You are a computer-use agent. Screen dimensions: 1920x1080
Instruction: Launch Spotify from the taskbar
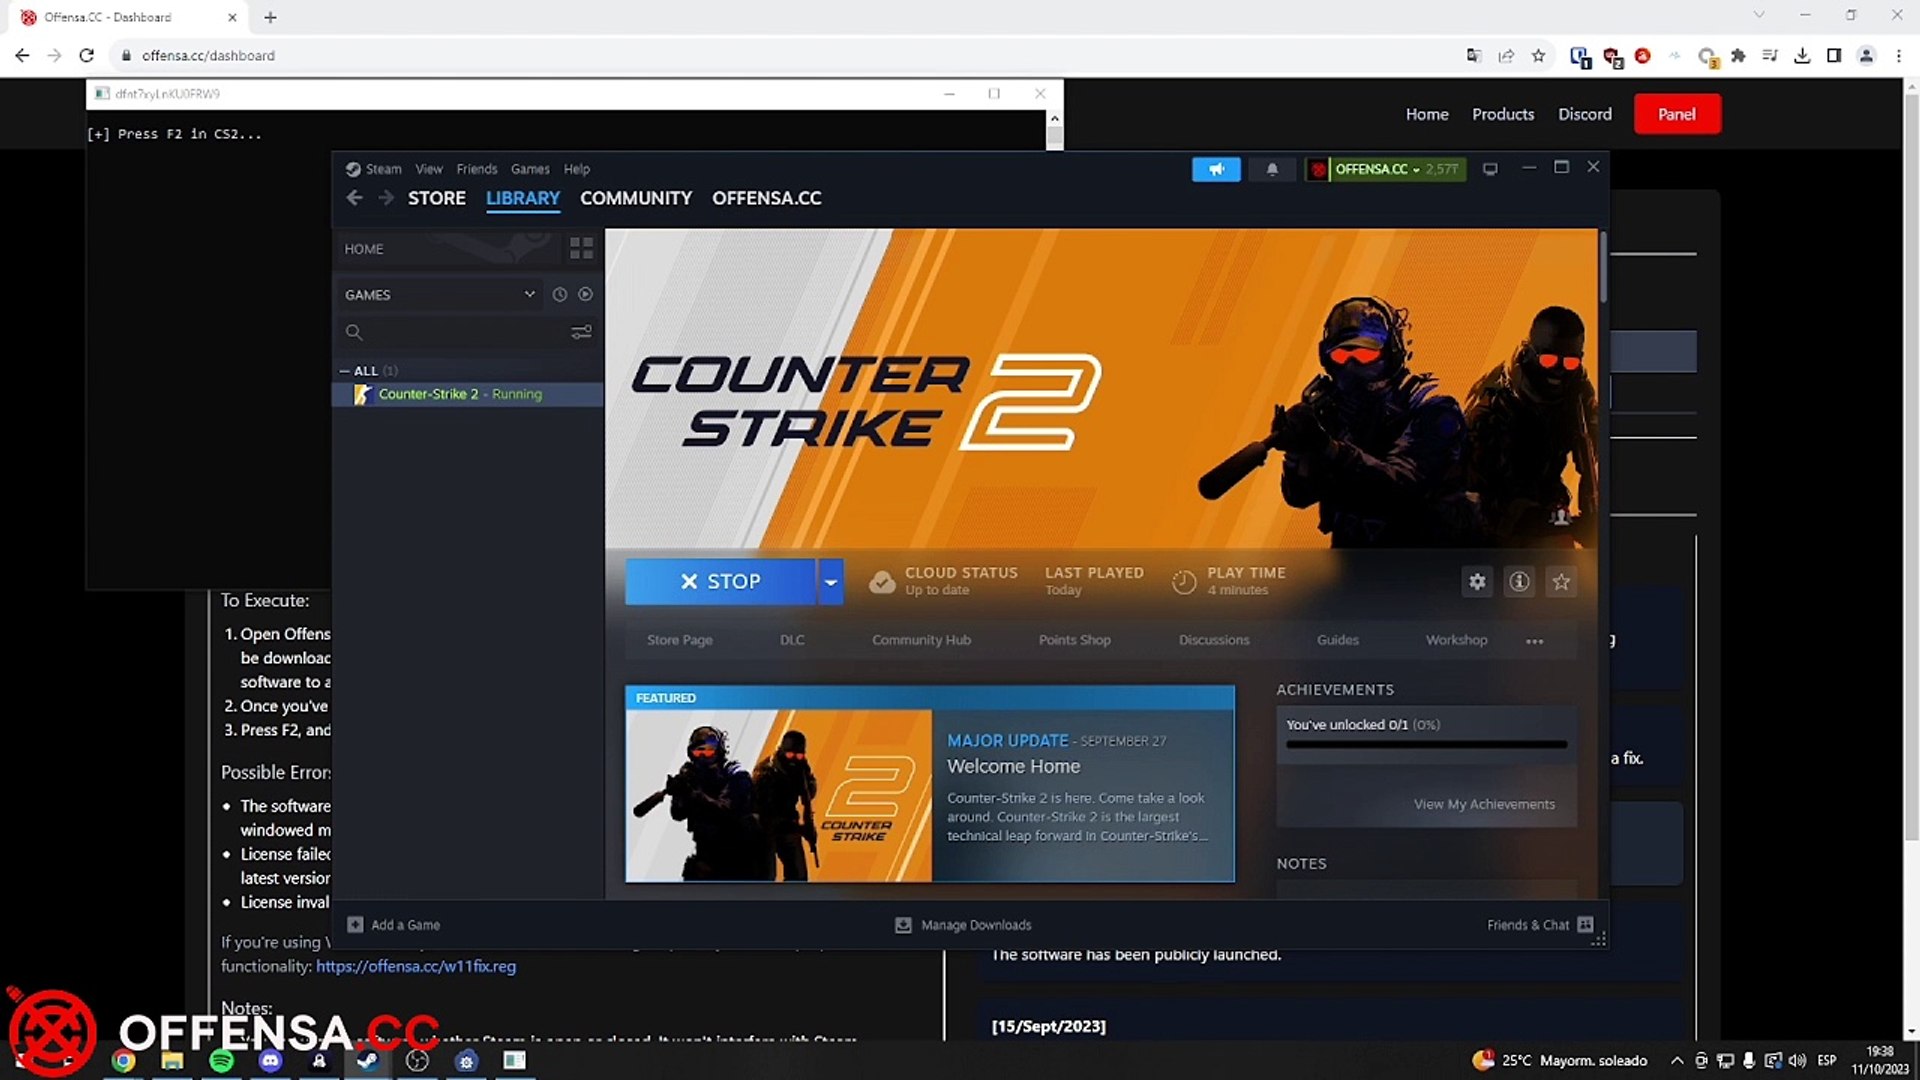tap(221, 1060)
